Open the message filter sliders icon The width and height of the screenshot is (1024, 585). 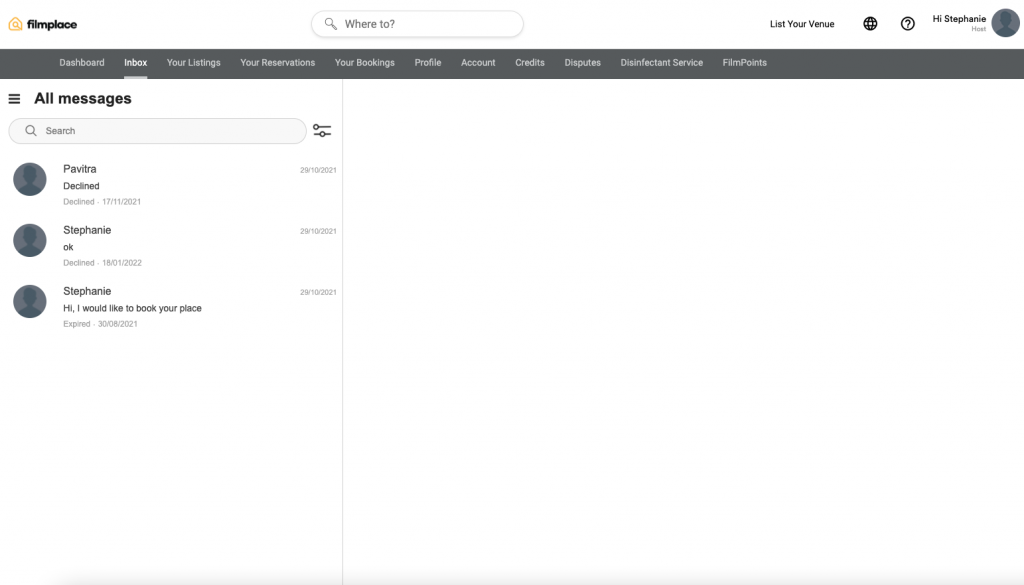coord(322,131)
